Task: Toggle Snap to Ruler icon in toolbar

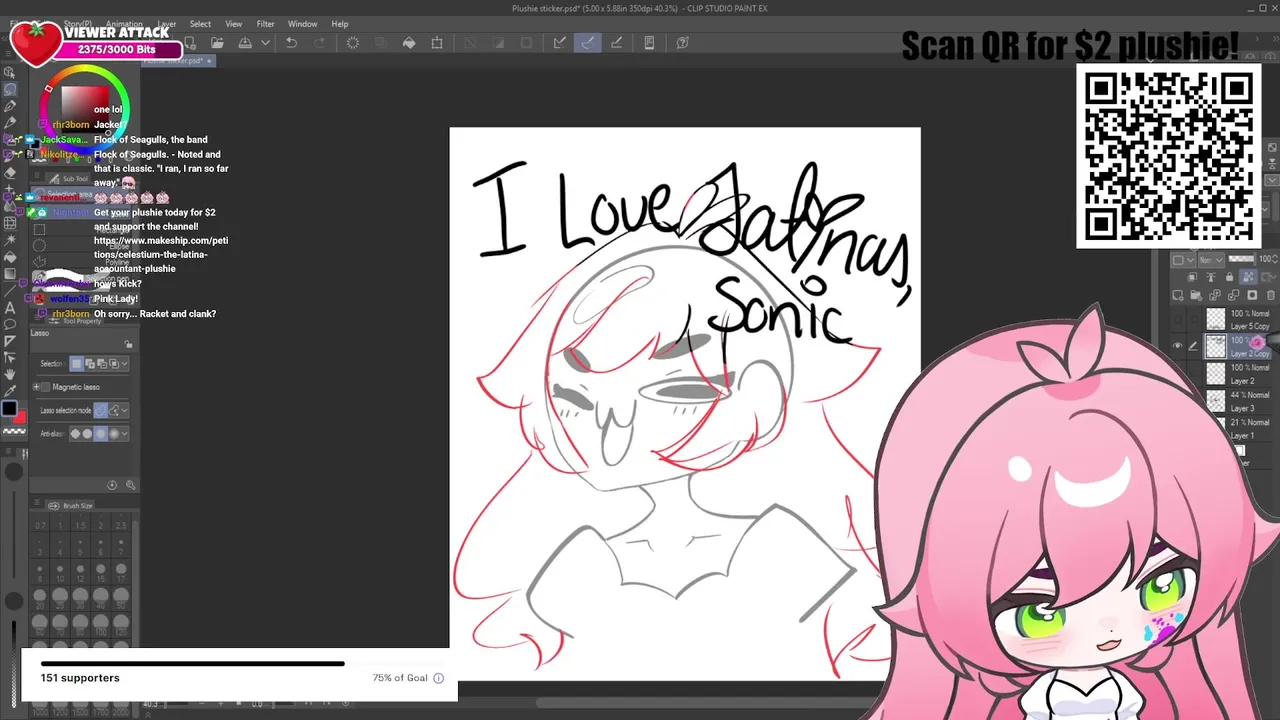Action: [x=560, y=42]
